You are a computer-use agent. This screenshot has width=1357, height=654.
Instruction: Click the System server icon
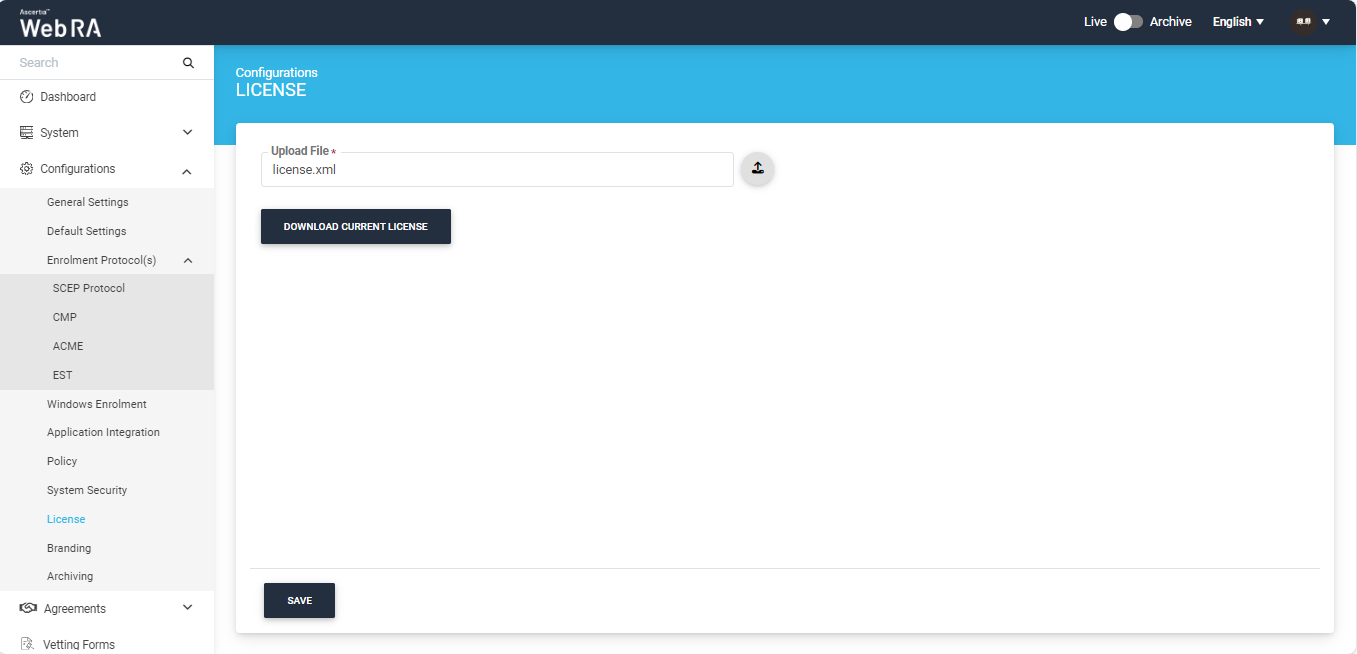click(x=27, y=133)
